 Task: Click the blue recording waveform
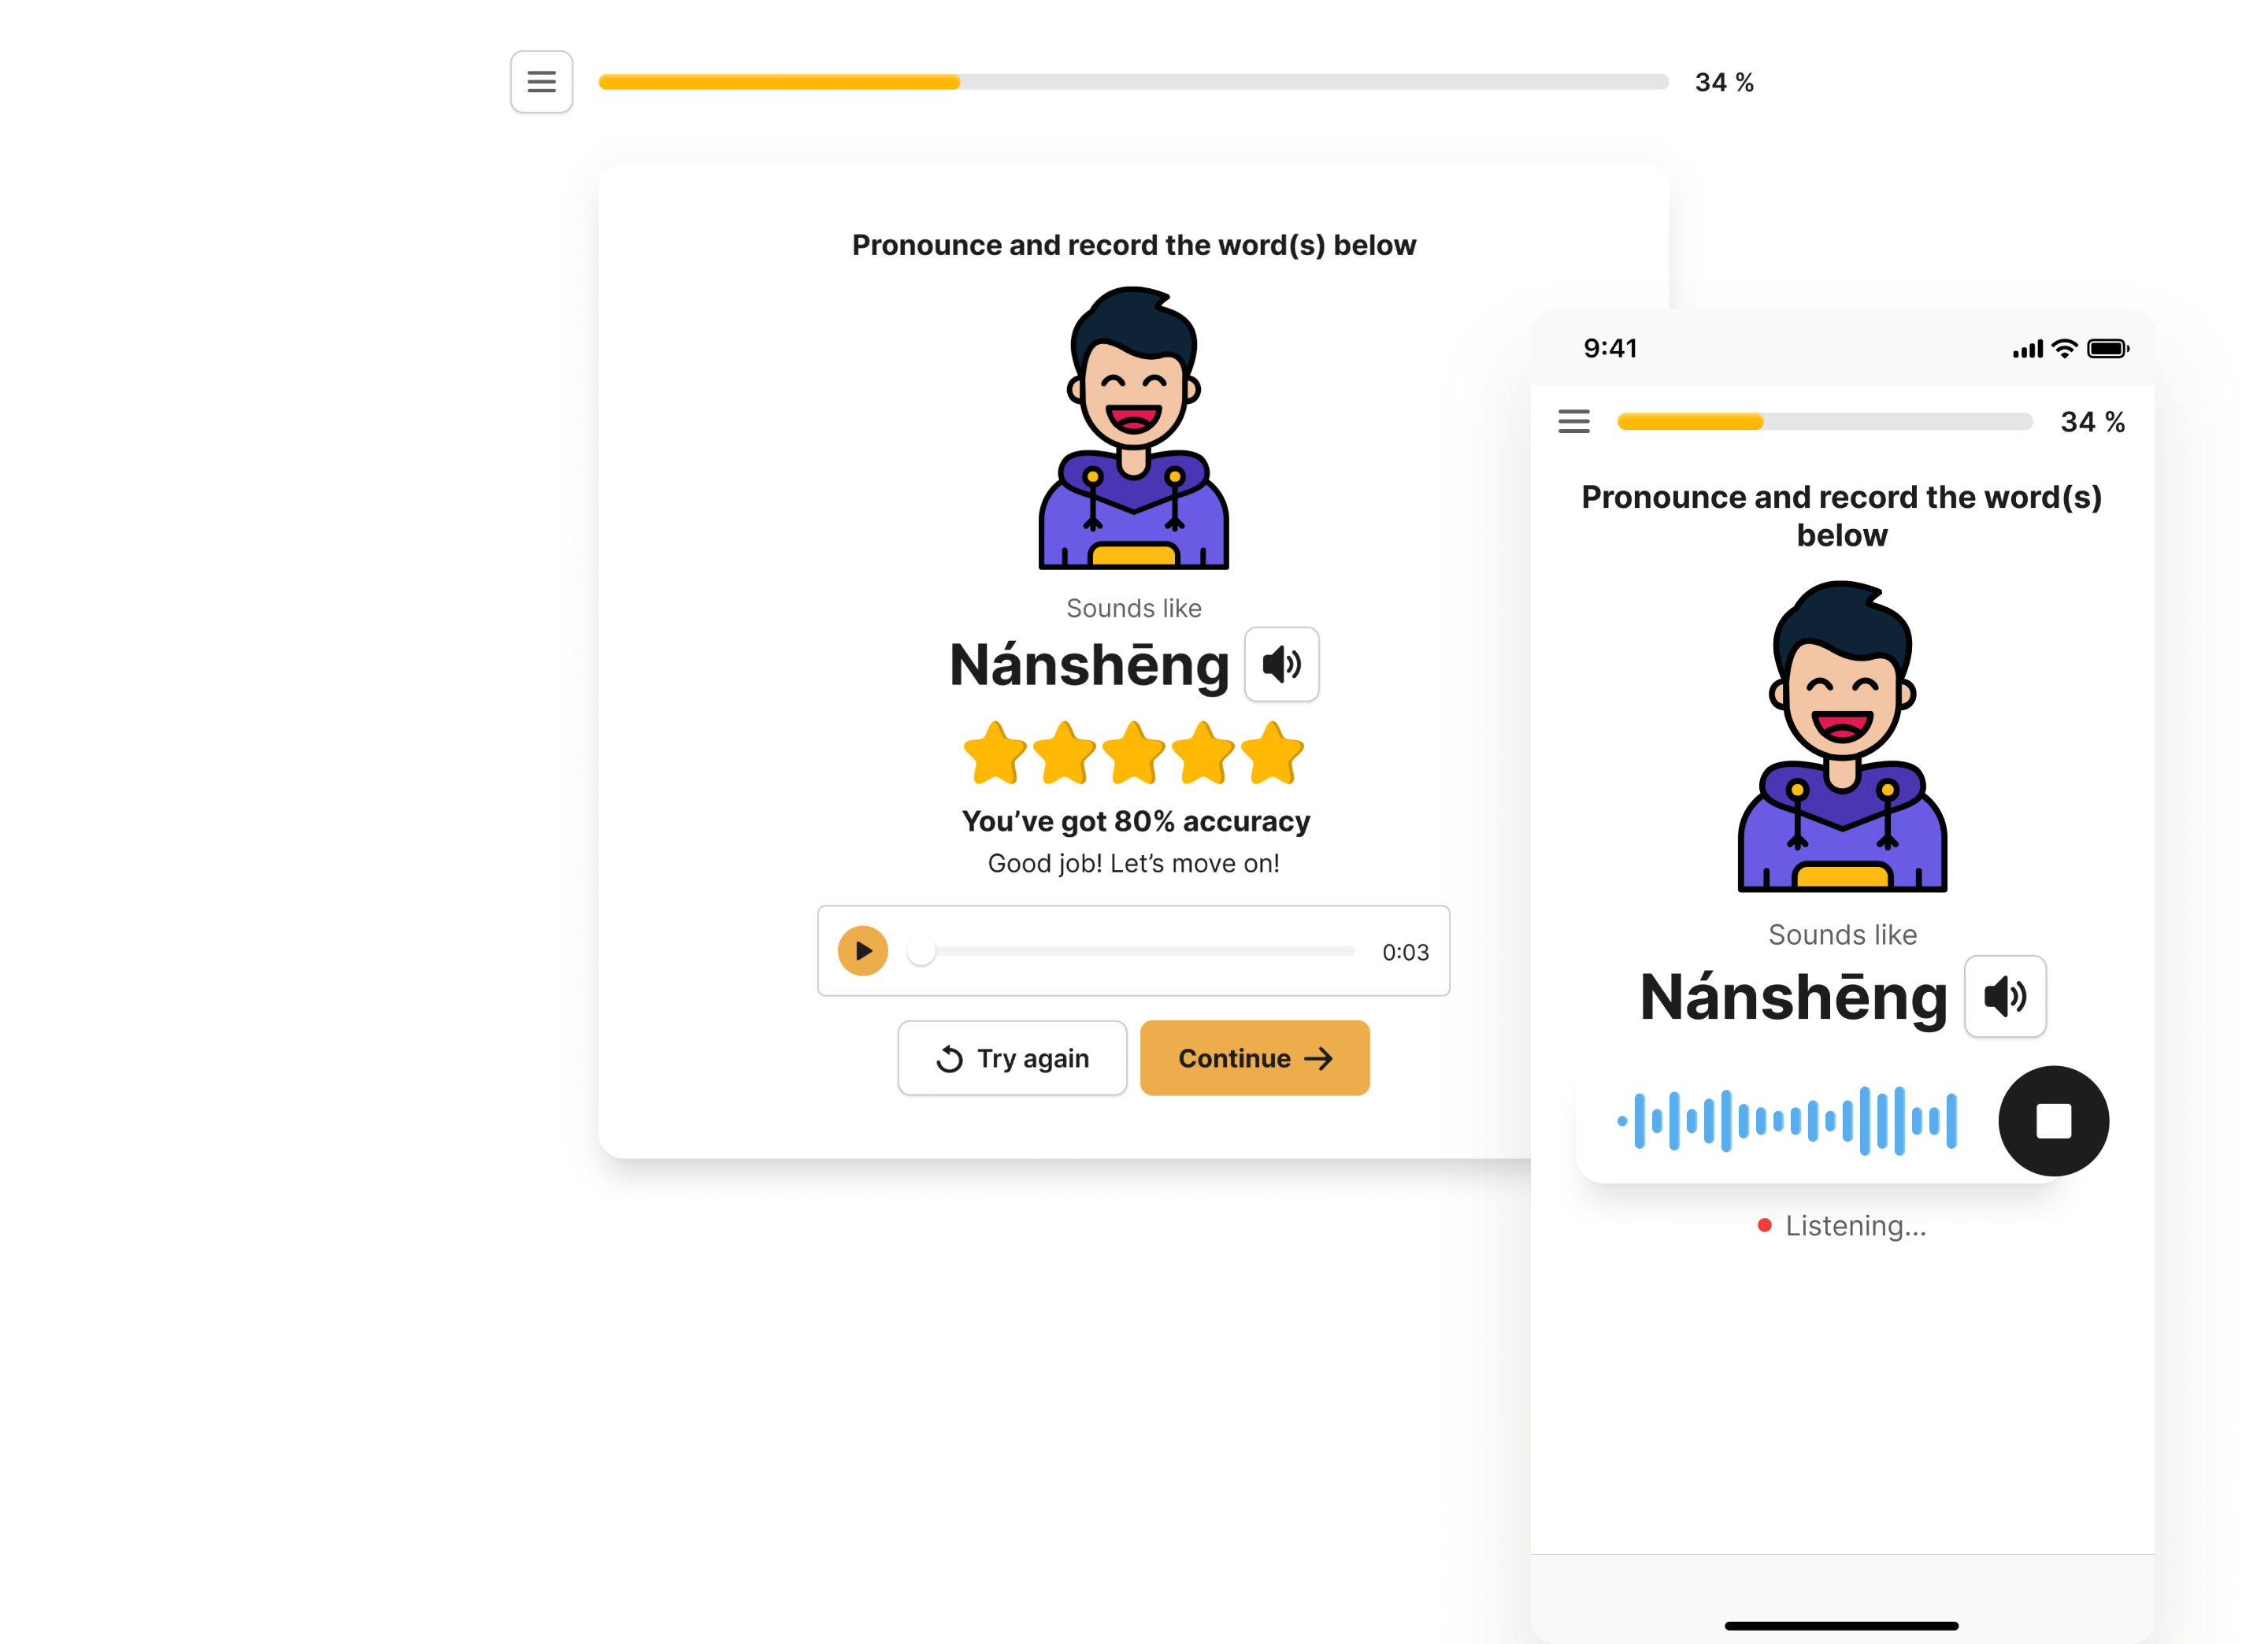(1787, 1121)
